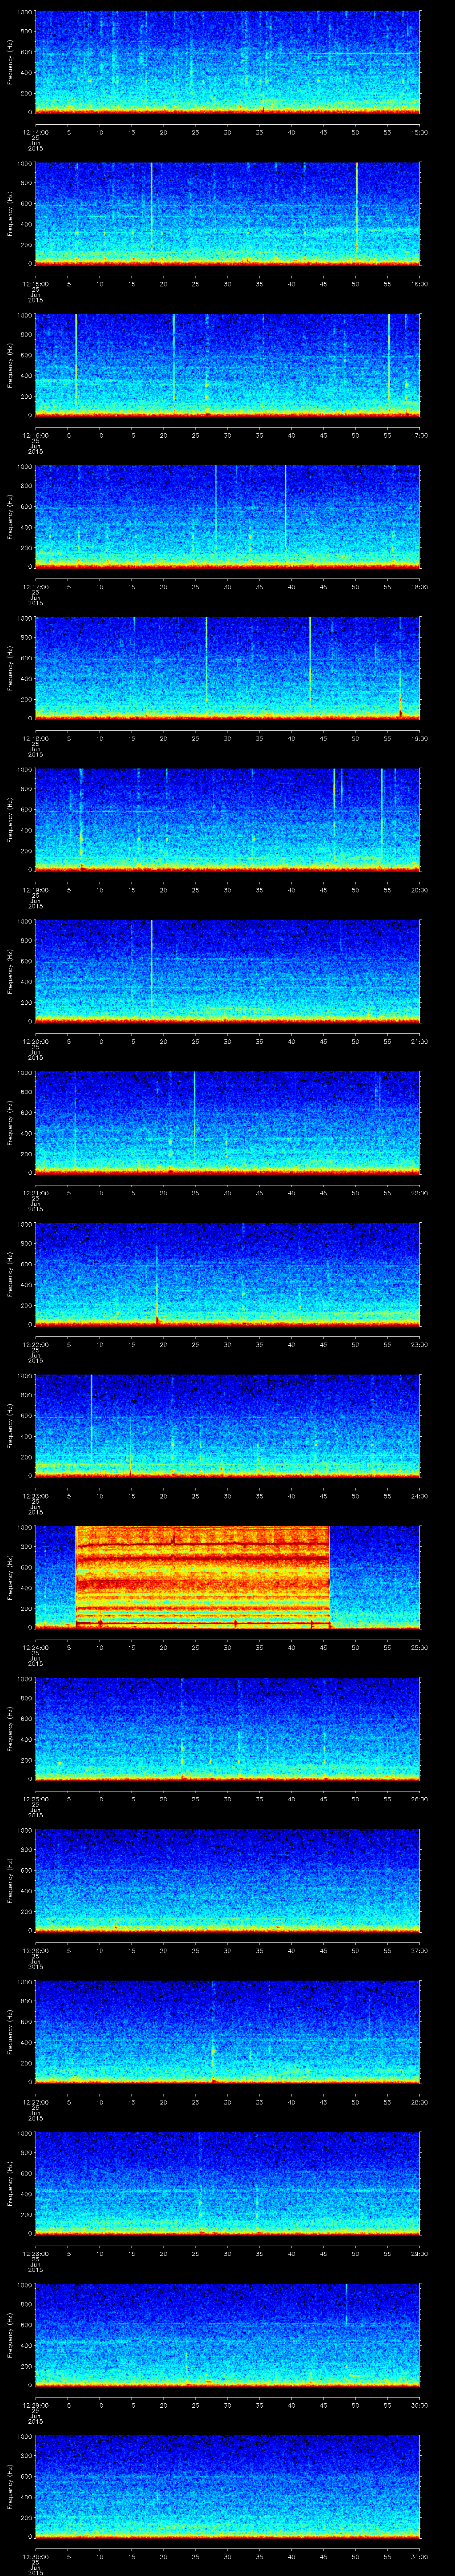Screen dimensions: 455x2576
Task: Click the 12:24:00 start time label
Action: pyautogui.click(x=35, y=1648)
